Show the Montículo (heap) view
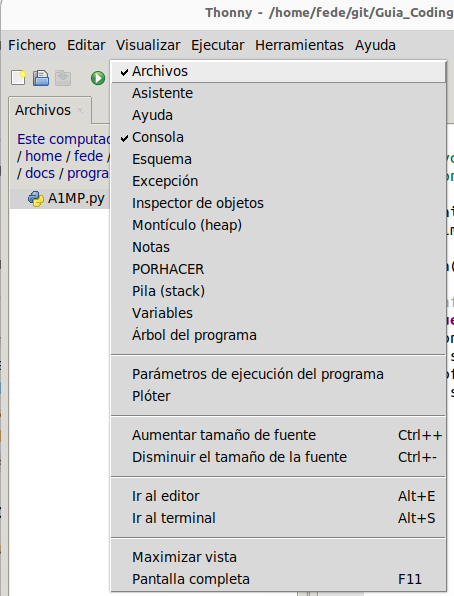The width and height of the screenshot is (454, 596). pos(278,225)
